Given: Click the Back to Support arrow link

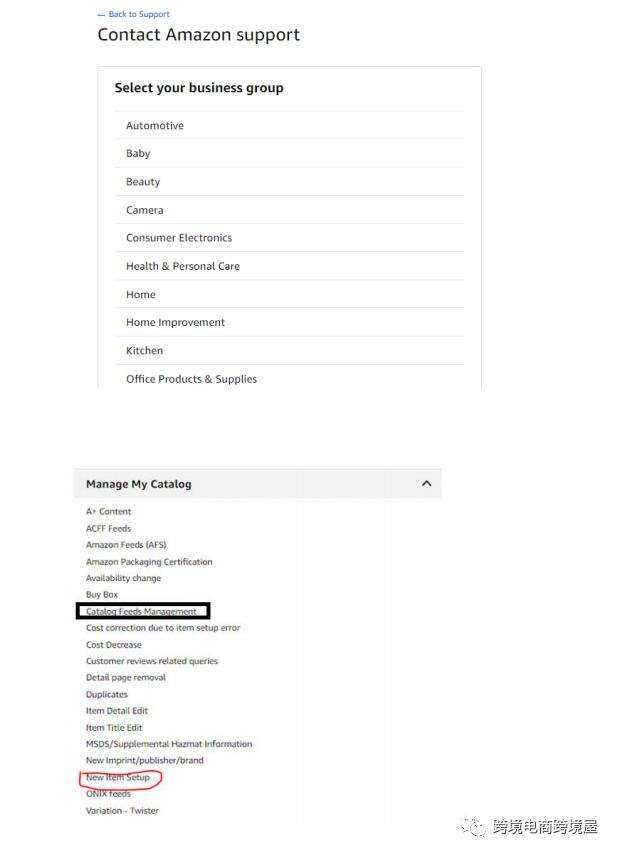Looking at the screenshot, I should (x=134, y=14).
